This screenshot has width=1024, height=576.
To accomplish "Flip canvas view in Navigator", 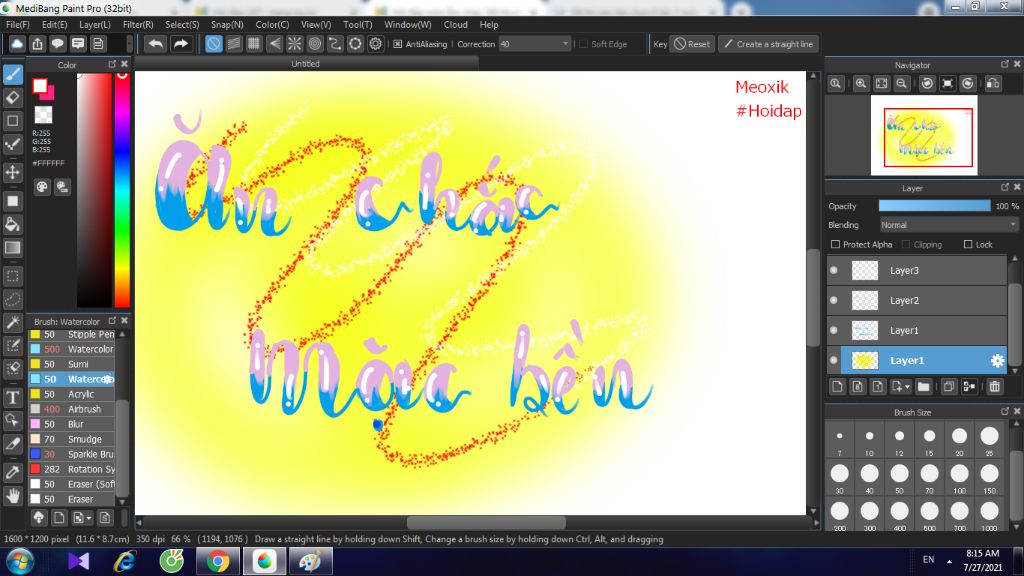I will [x=993, y=84].
